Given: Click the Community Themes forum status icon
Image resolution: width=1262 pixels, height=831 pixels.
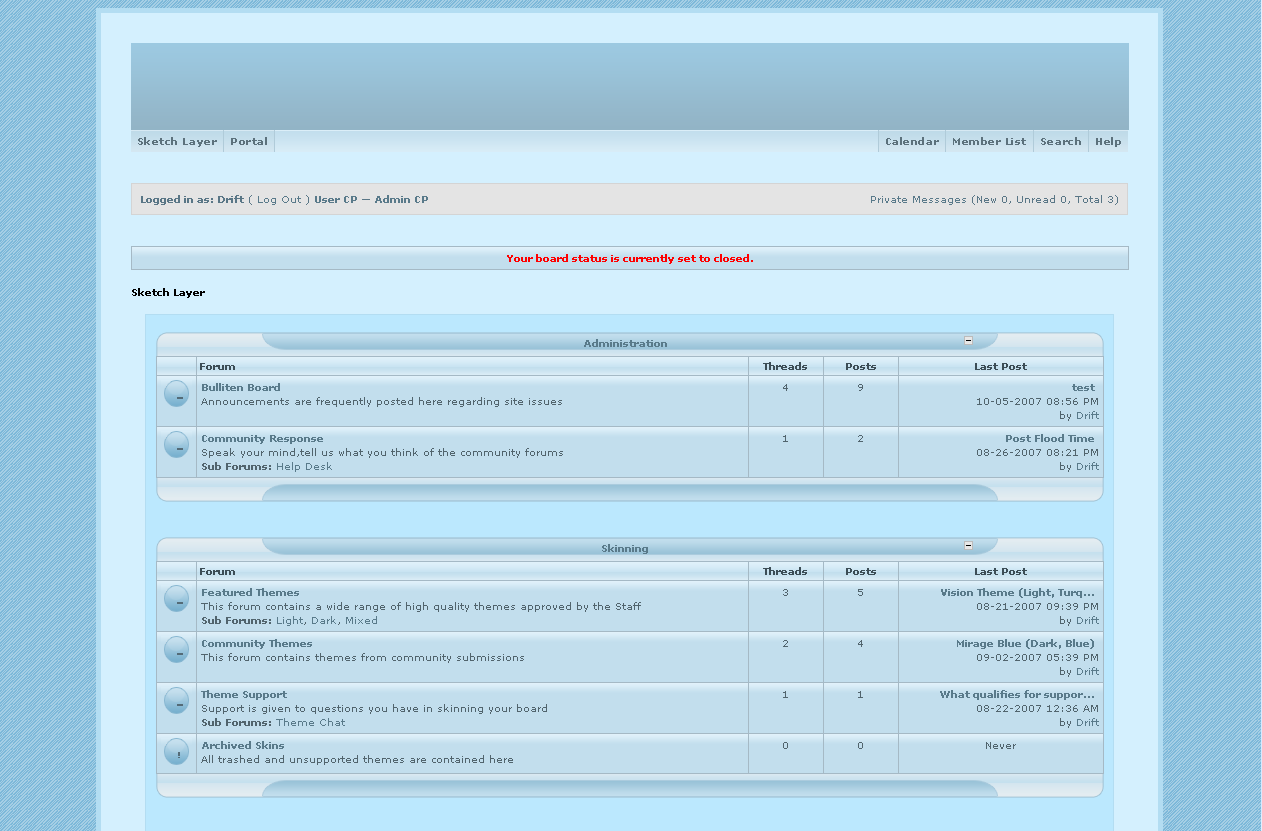Looking at the screenshot, I should coord(177,650).
